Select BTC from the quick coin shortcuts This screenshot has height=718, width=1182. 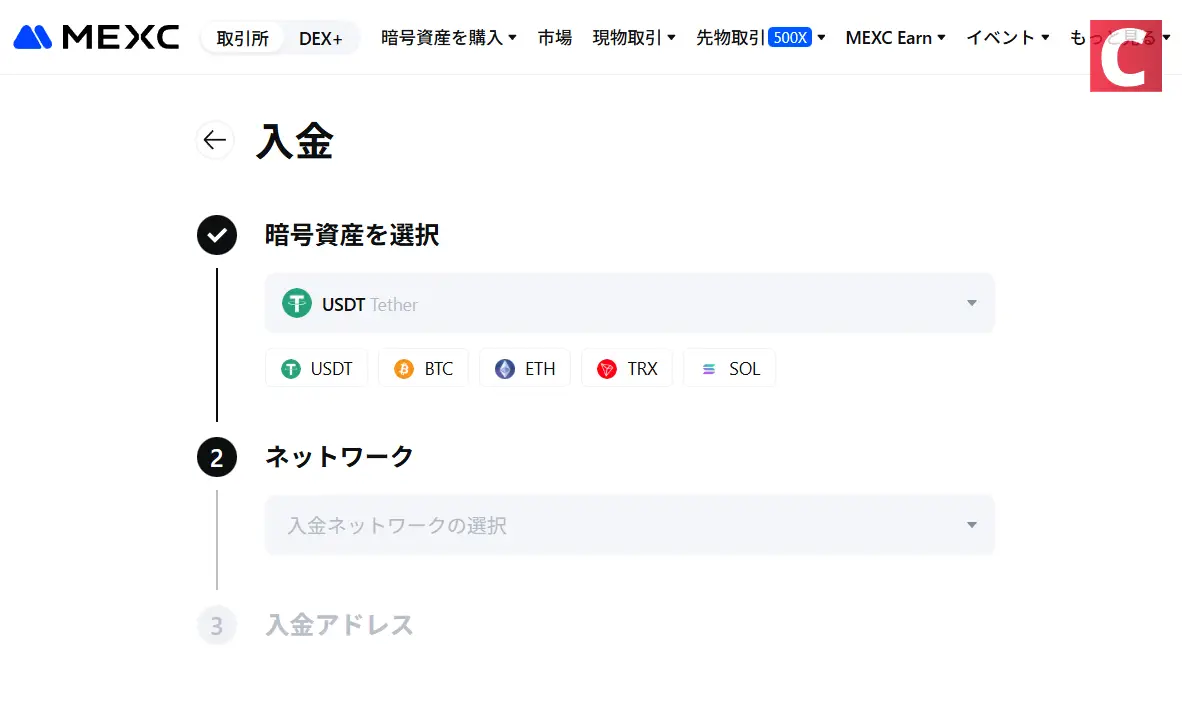pyautogui.click(x=423, y=368)
